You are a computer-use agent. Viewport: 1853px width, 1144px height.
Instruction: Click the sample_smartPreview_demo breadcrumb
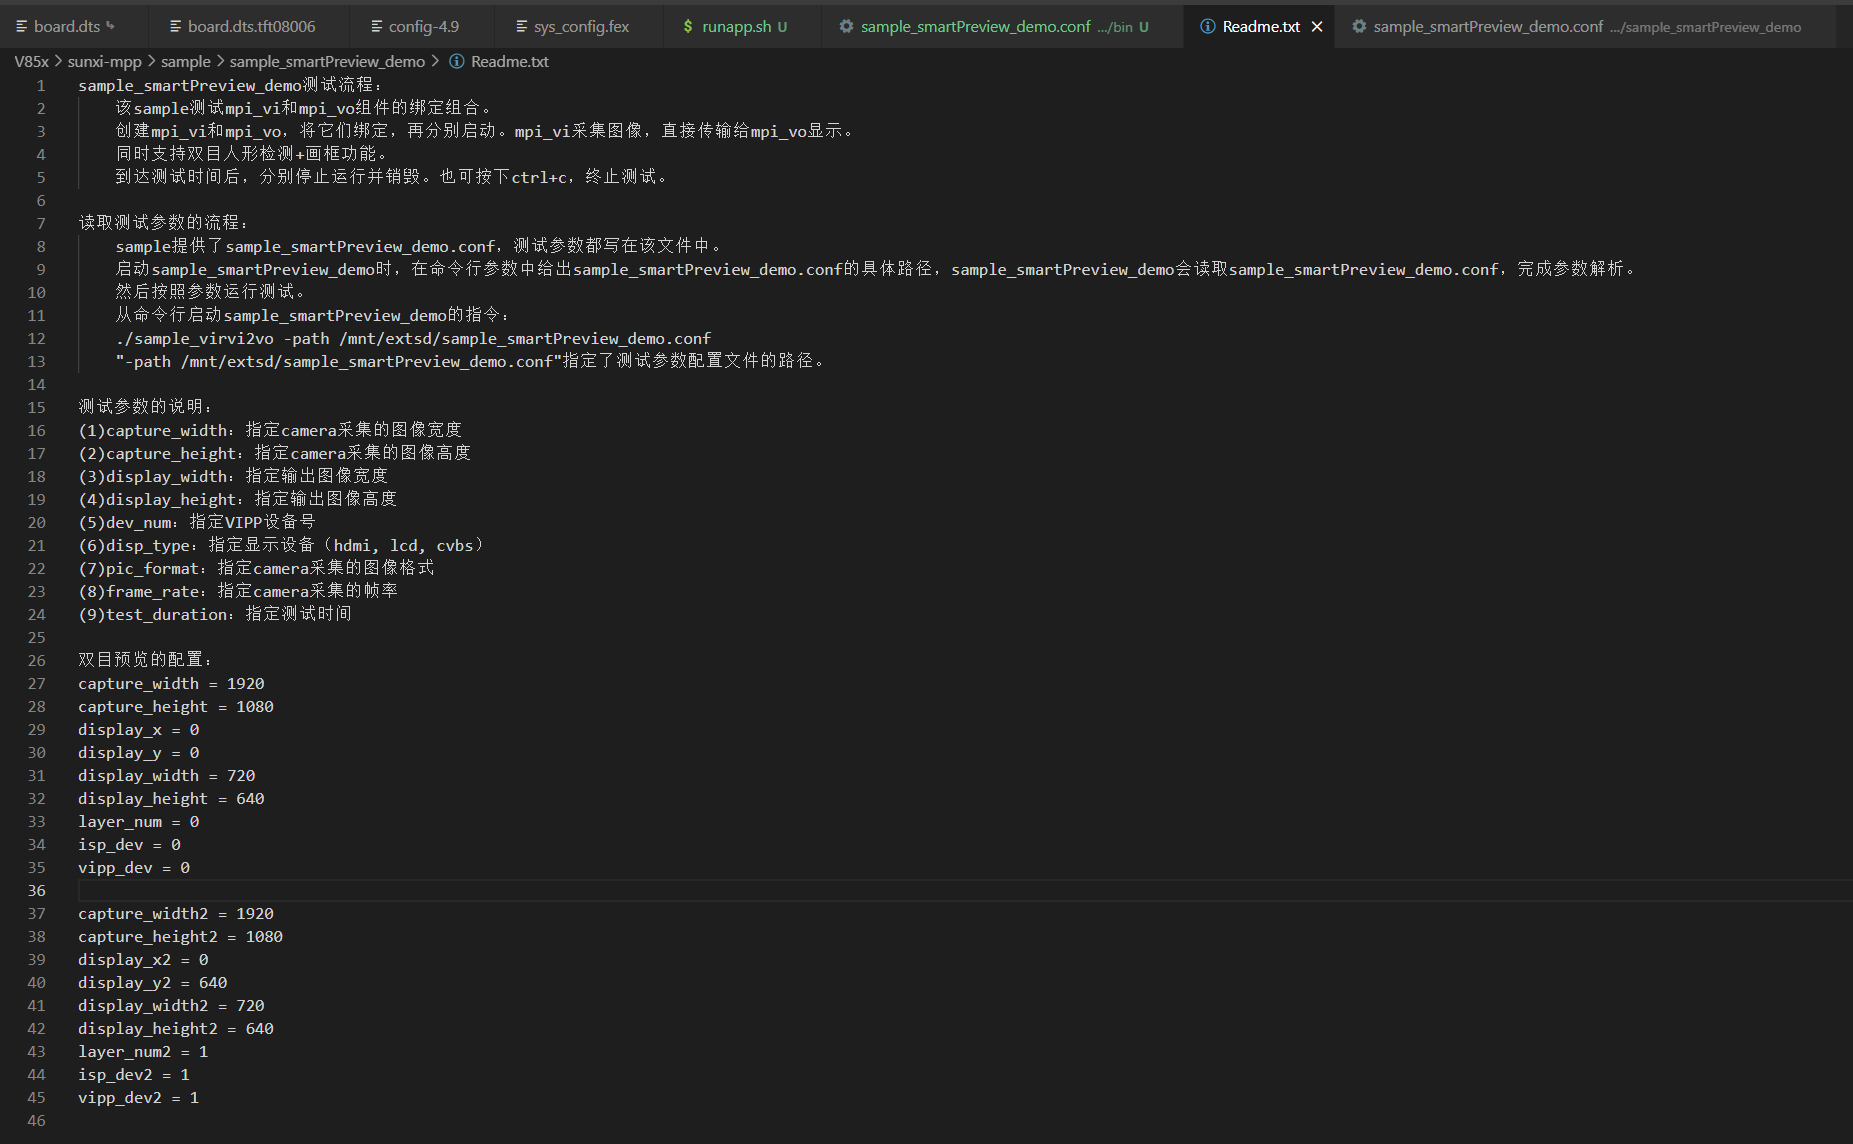point(327,62)
